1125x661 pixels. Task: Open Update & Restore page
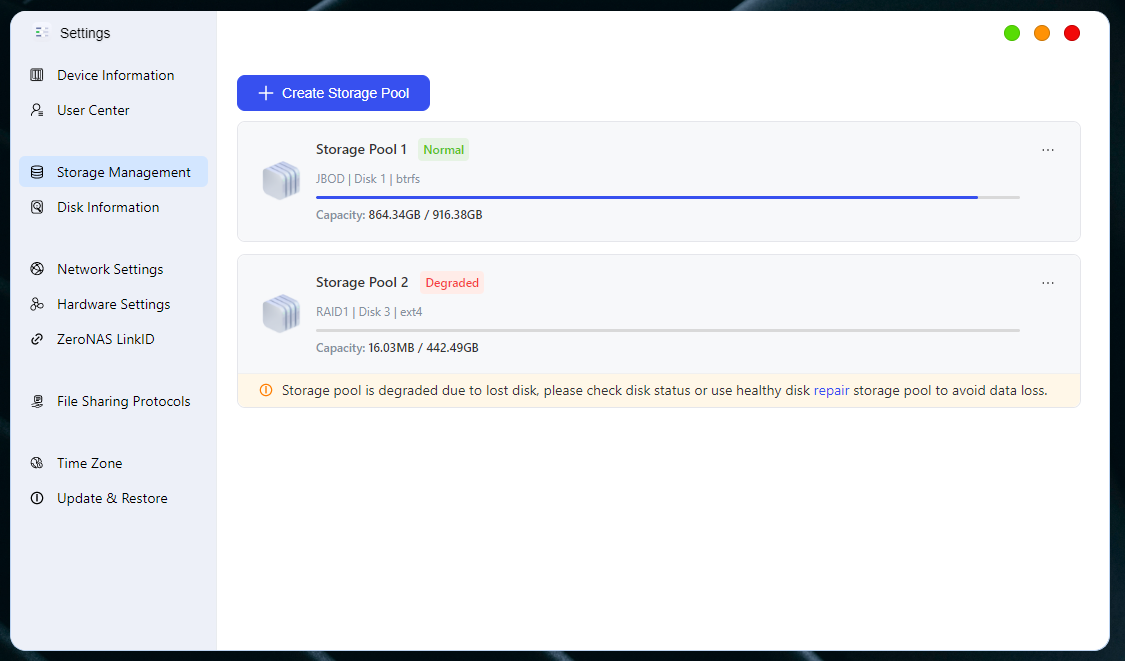113,498
